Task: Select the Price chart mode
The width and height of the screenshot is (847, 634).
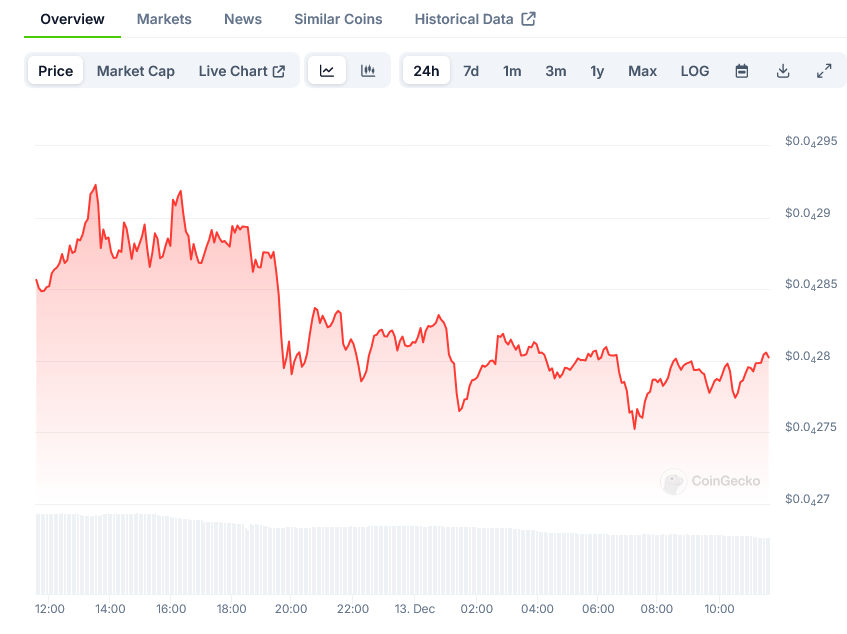Action: click(x=56, y=71)
